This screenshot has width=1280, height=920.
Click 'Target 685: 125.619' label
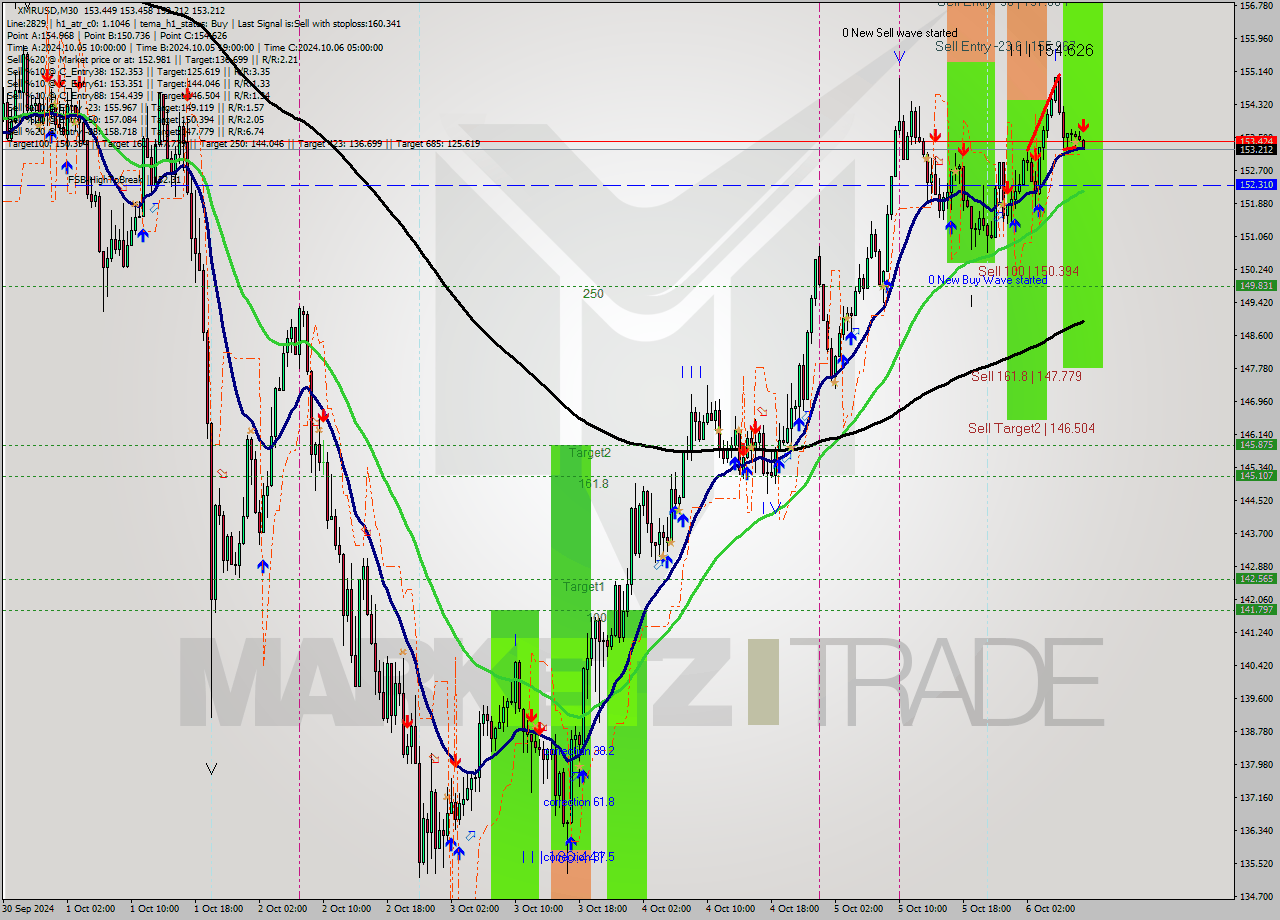coord(438,143)
